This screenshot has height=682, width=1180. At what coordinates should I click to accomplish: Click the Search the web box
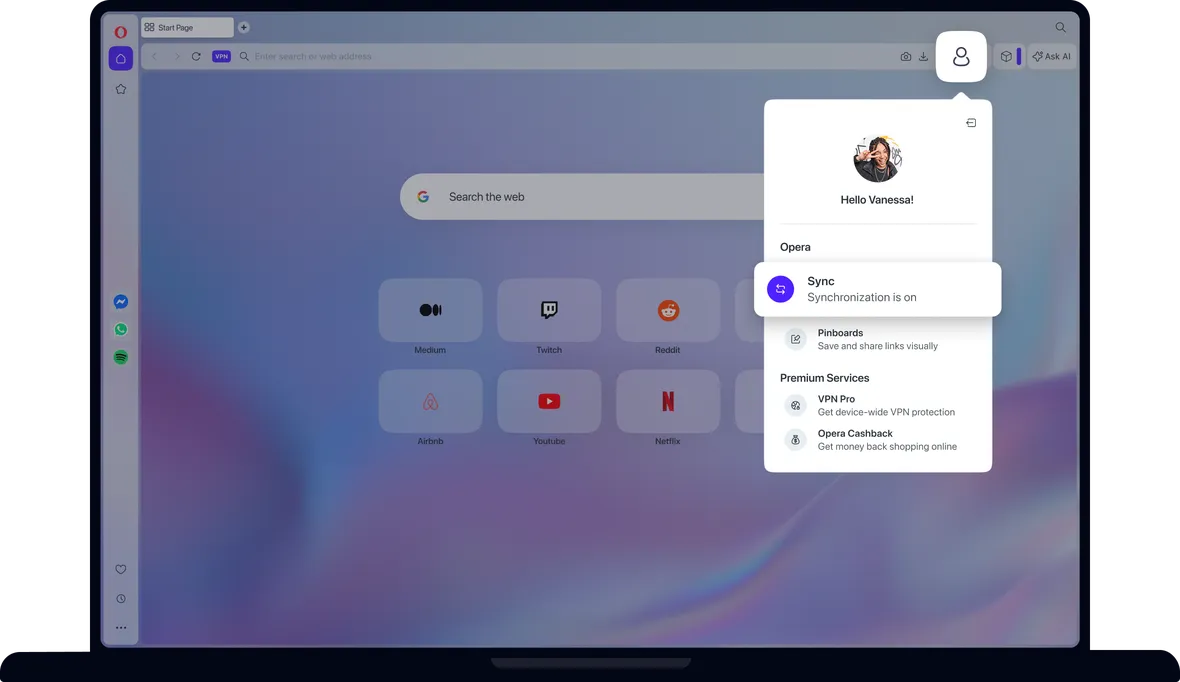[x=582, y=196]
